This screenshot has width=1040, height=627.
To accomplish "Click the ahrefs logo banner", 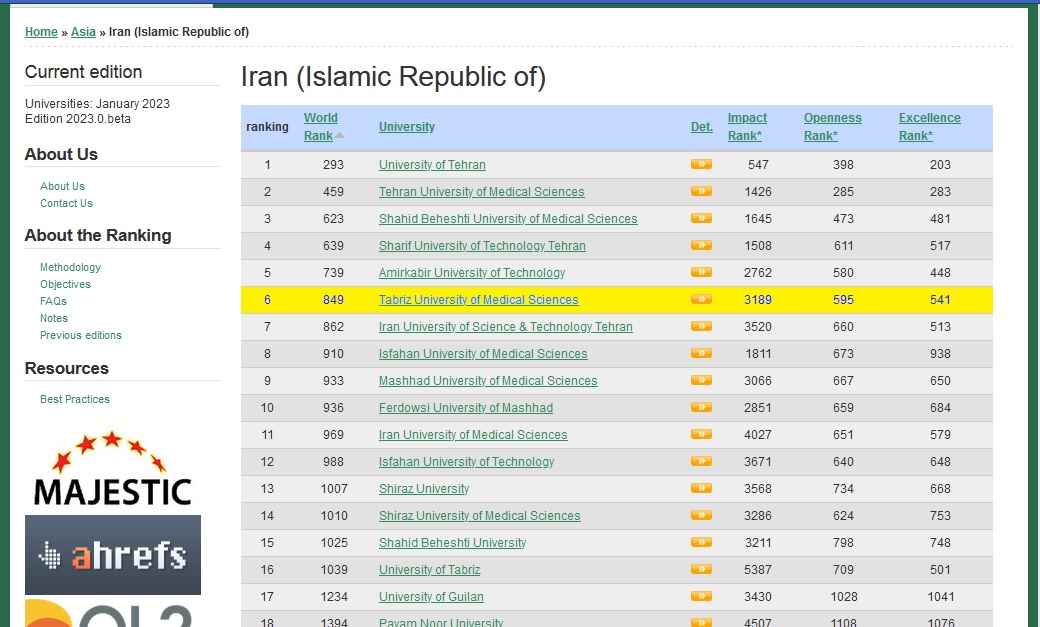I will [x=112, y=555].
